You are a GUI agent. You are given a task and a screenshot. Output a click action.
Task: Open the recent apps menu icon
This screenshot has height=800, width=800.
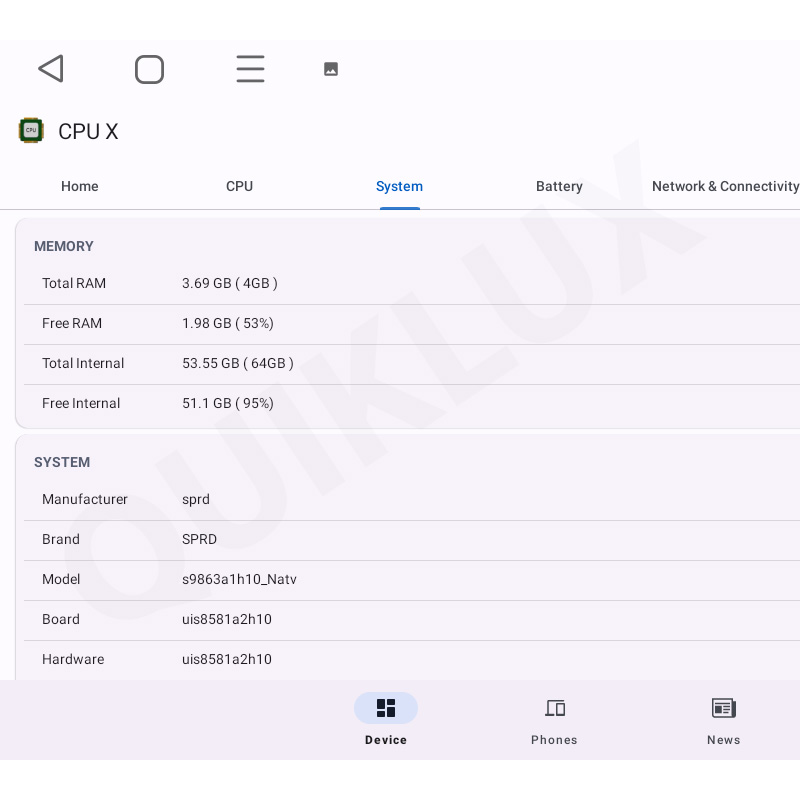point(250,69)
